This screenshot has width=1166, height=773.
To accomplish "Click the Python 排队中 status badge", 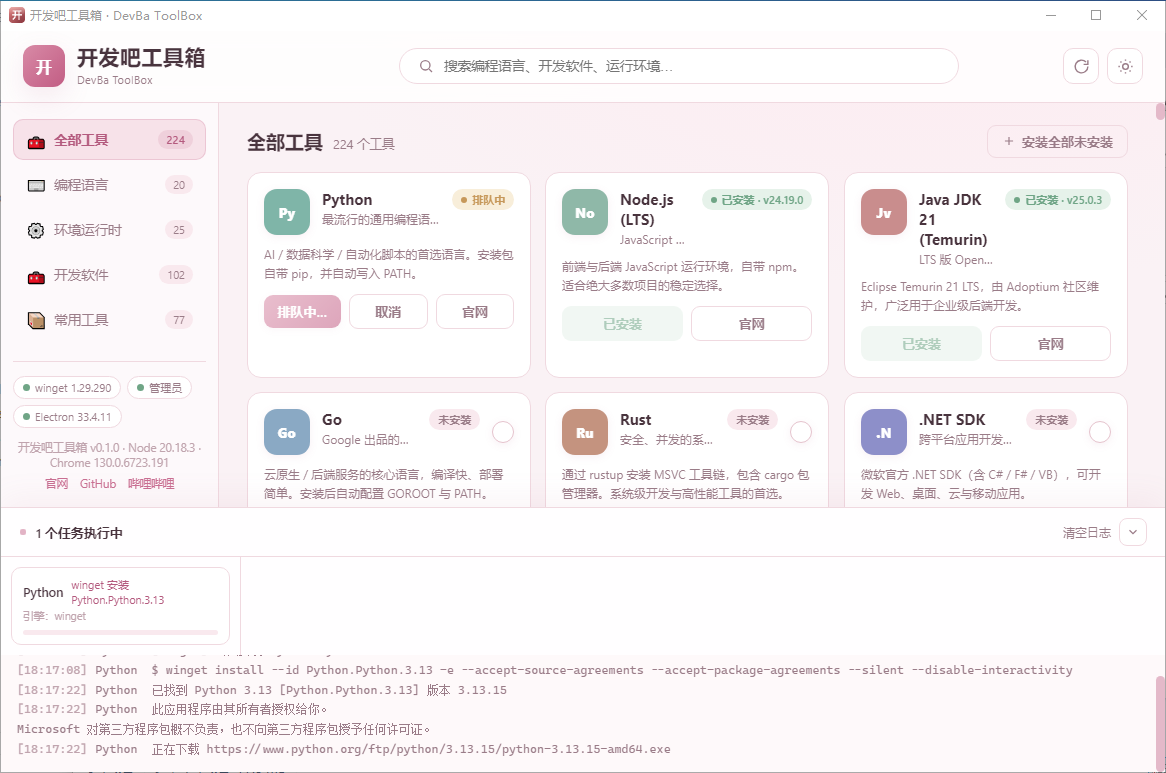I will click(483, 200).
